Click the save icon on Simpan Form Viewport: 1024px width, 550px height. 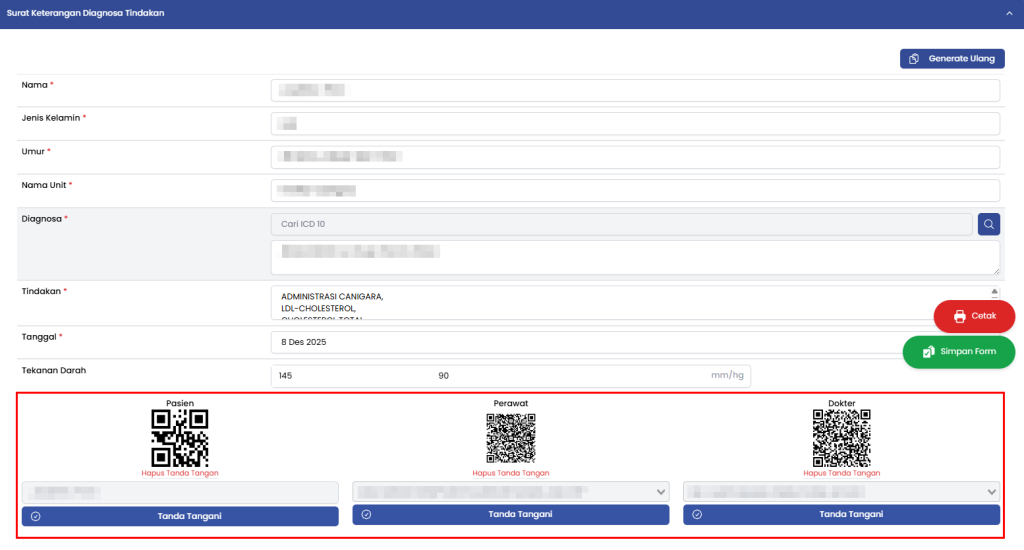(929, 352)
